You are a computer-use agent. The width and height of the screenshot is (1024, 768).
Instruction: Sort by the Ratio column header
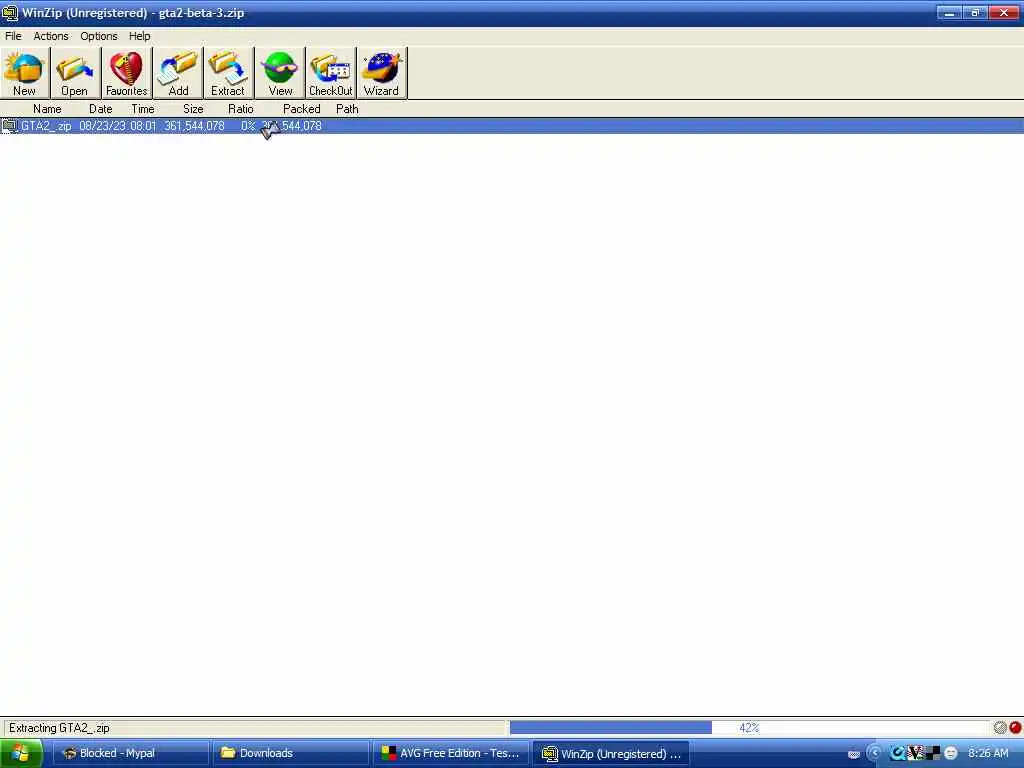[x=240, y=109]
